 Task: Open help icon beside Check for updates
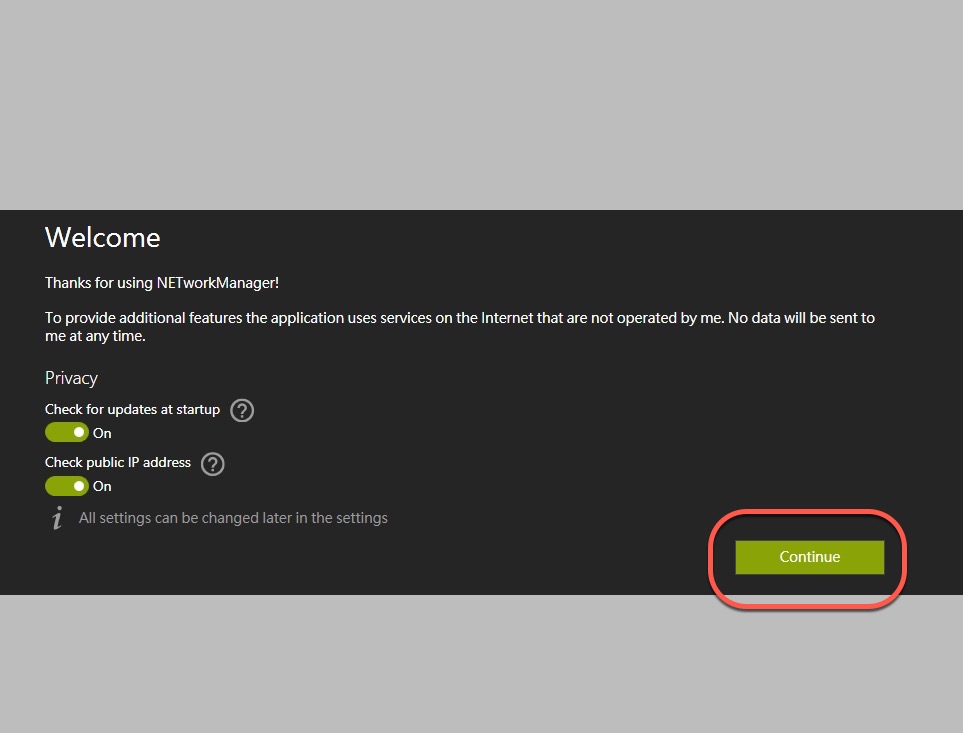(242, 410)
